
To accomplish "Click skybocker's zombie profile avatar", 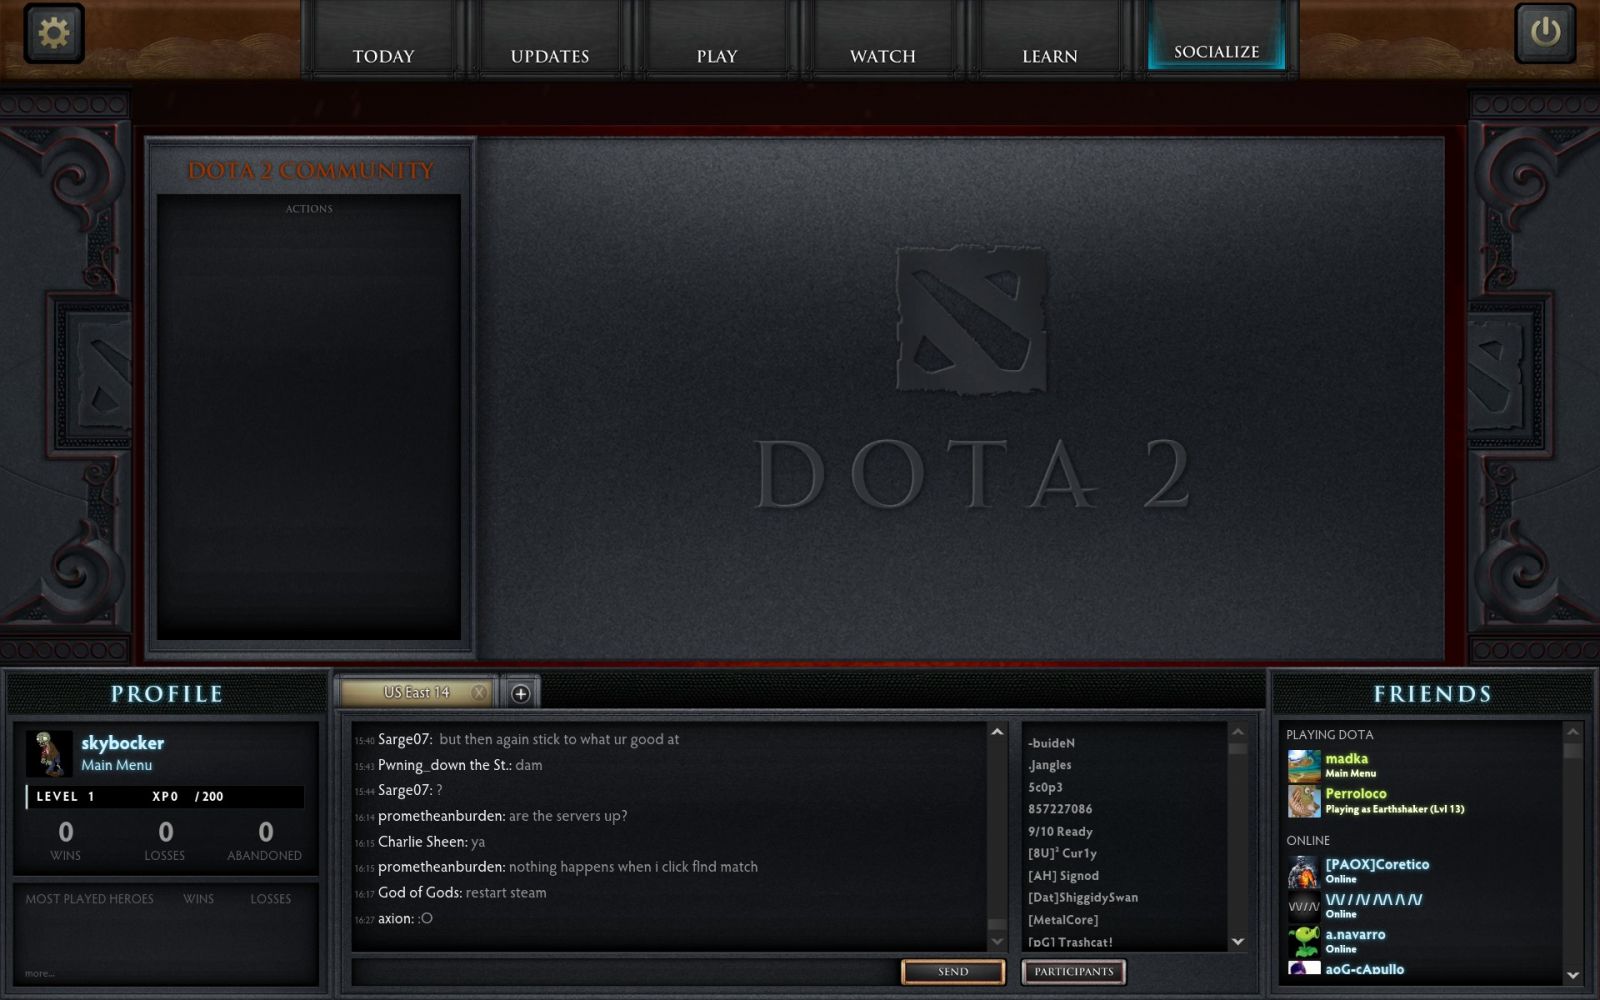I will 49,753.
